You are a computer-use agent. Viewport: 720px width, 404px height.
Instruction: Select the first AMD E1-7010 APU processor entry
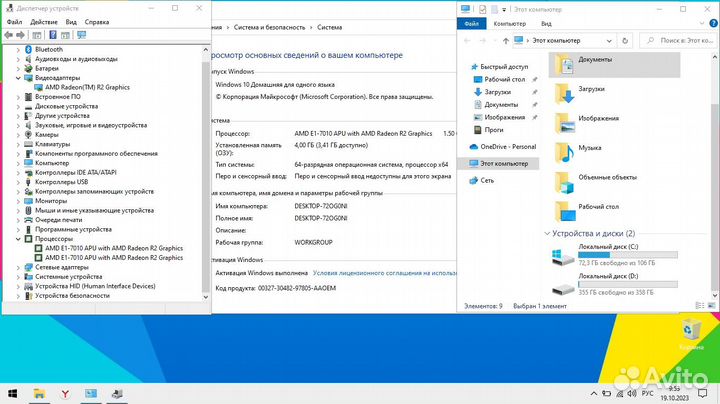pos(113,248)
